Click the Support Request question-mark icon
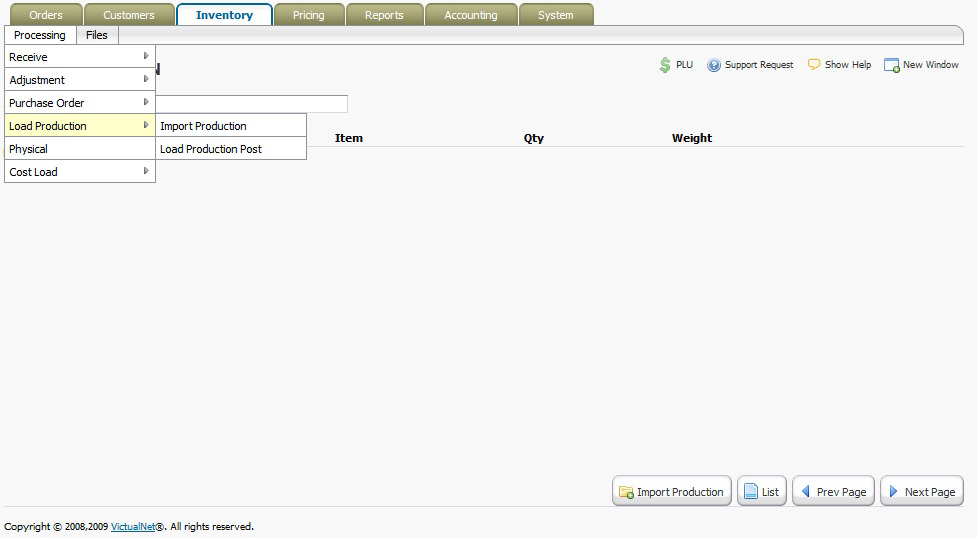The height and width of the screenshot is (538, 977). coord(714,65)
